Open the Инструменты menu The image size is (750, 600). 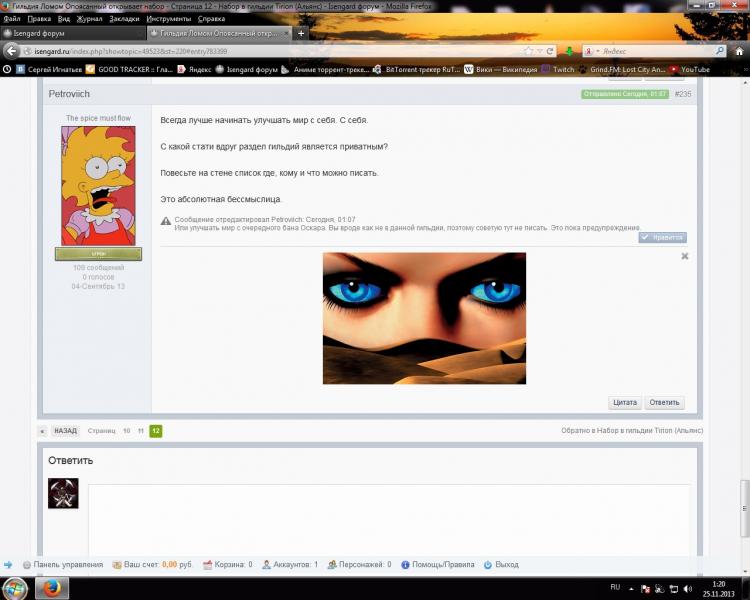click(x=168, y=19)
